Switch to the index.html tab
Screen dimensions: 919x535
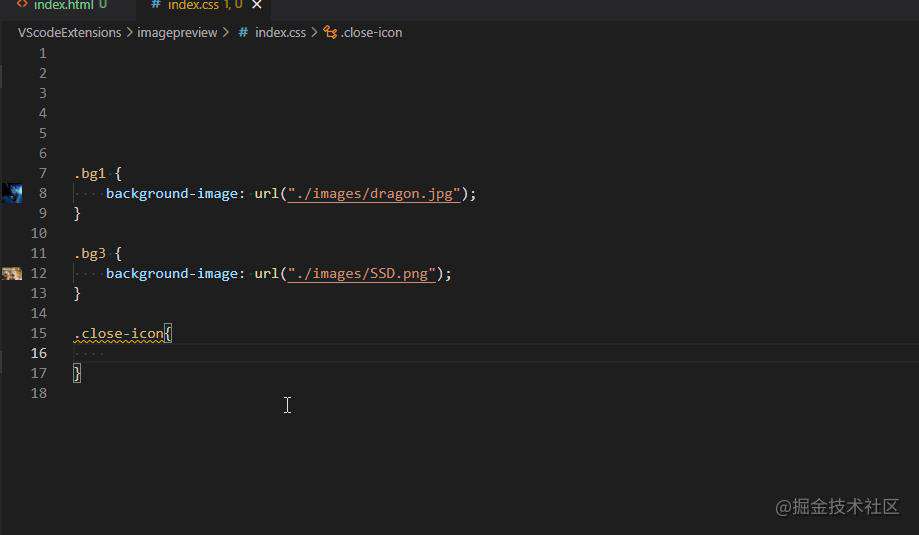(x=62, y=5)
